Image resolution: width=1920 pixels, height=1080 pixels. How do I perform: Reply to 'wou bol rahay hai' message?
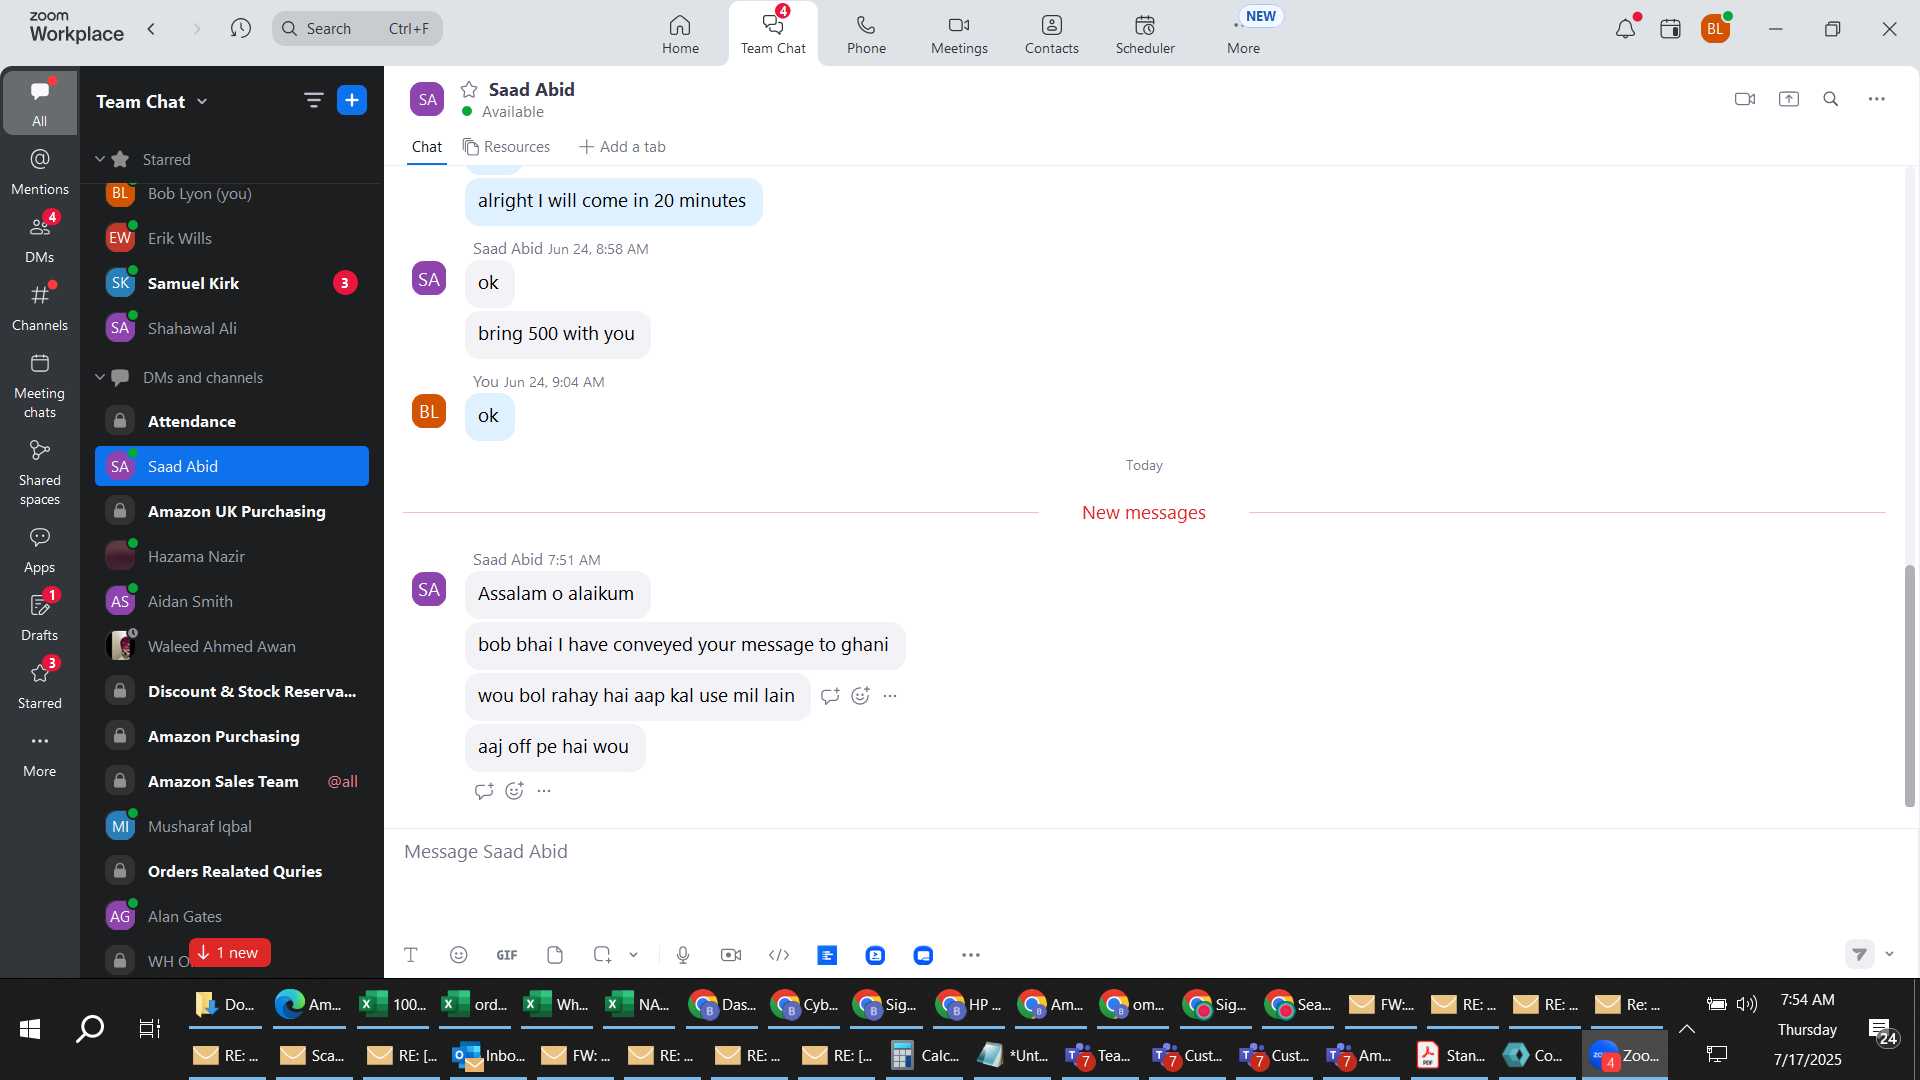pos(830,696)
